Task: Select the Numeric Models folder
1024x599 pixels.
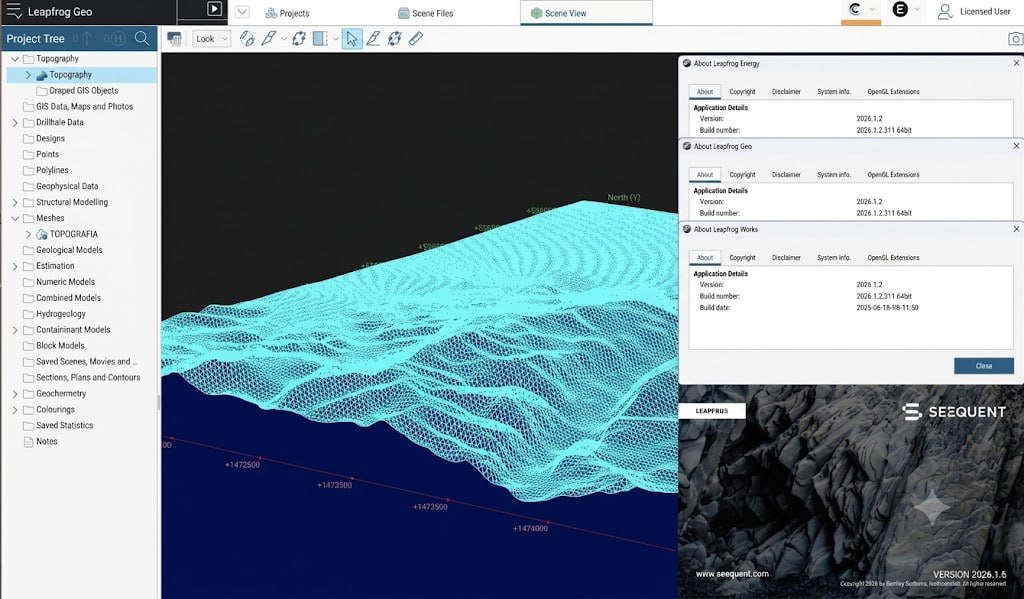Action: coord(59,282)
